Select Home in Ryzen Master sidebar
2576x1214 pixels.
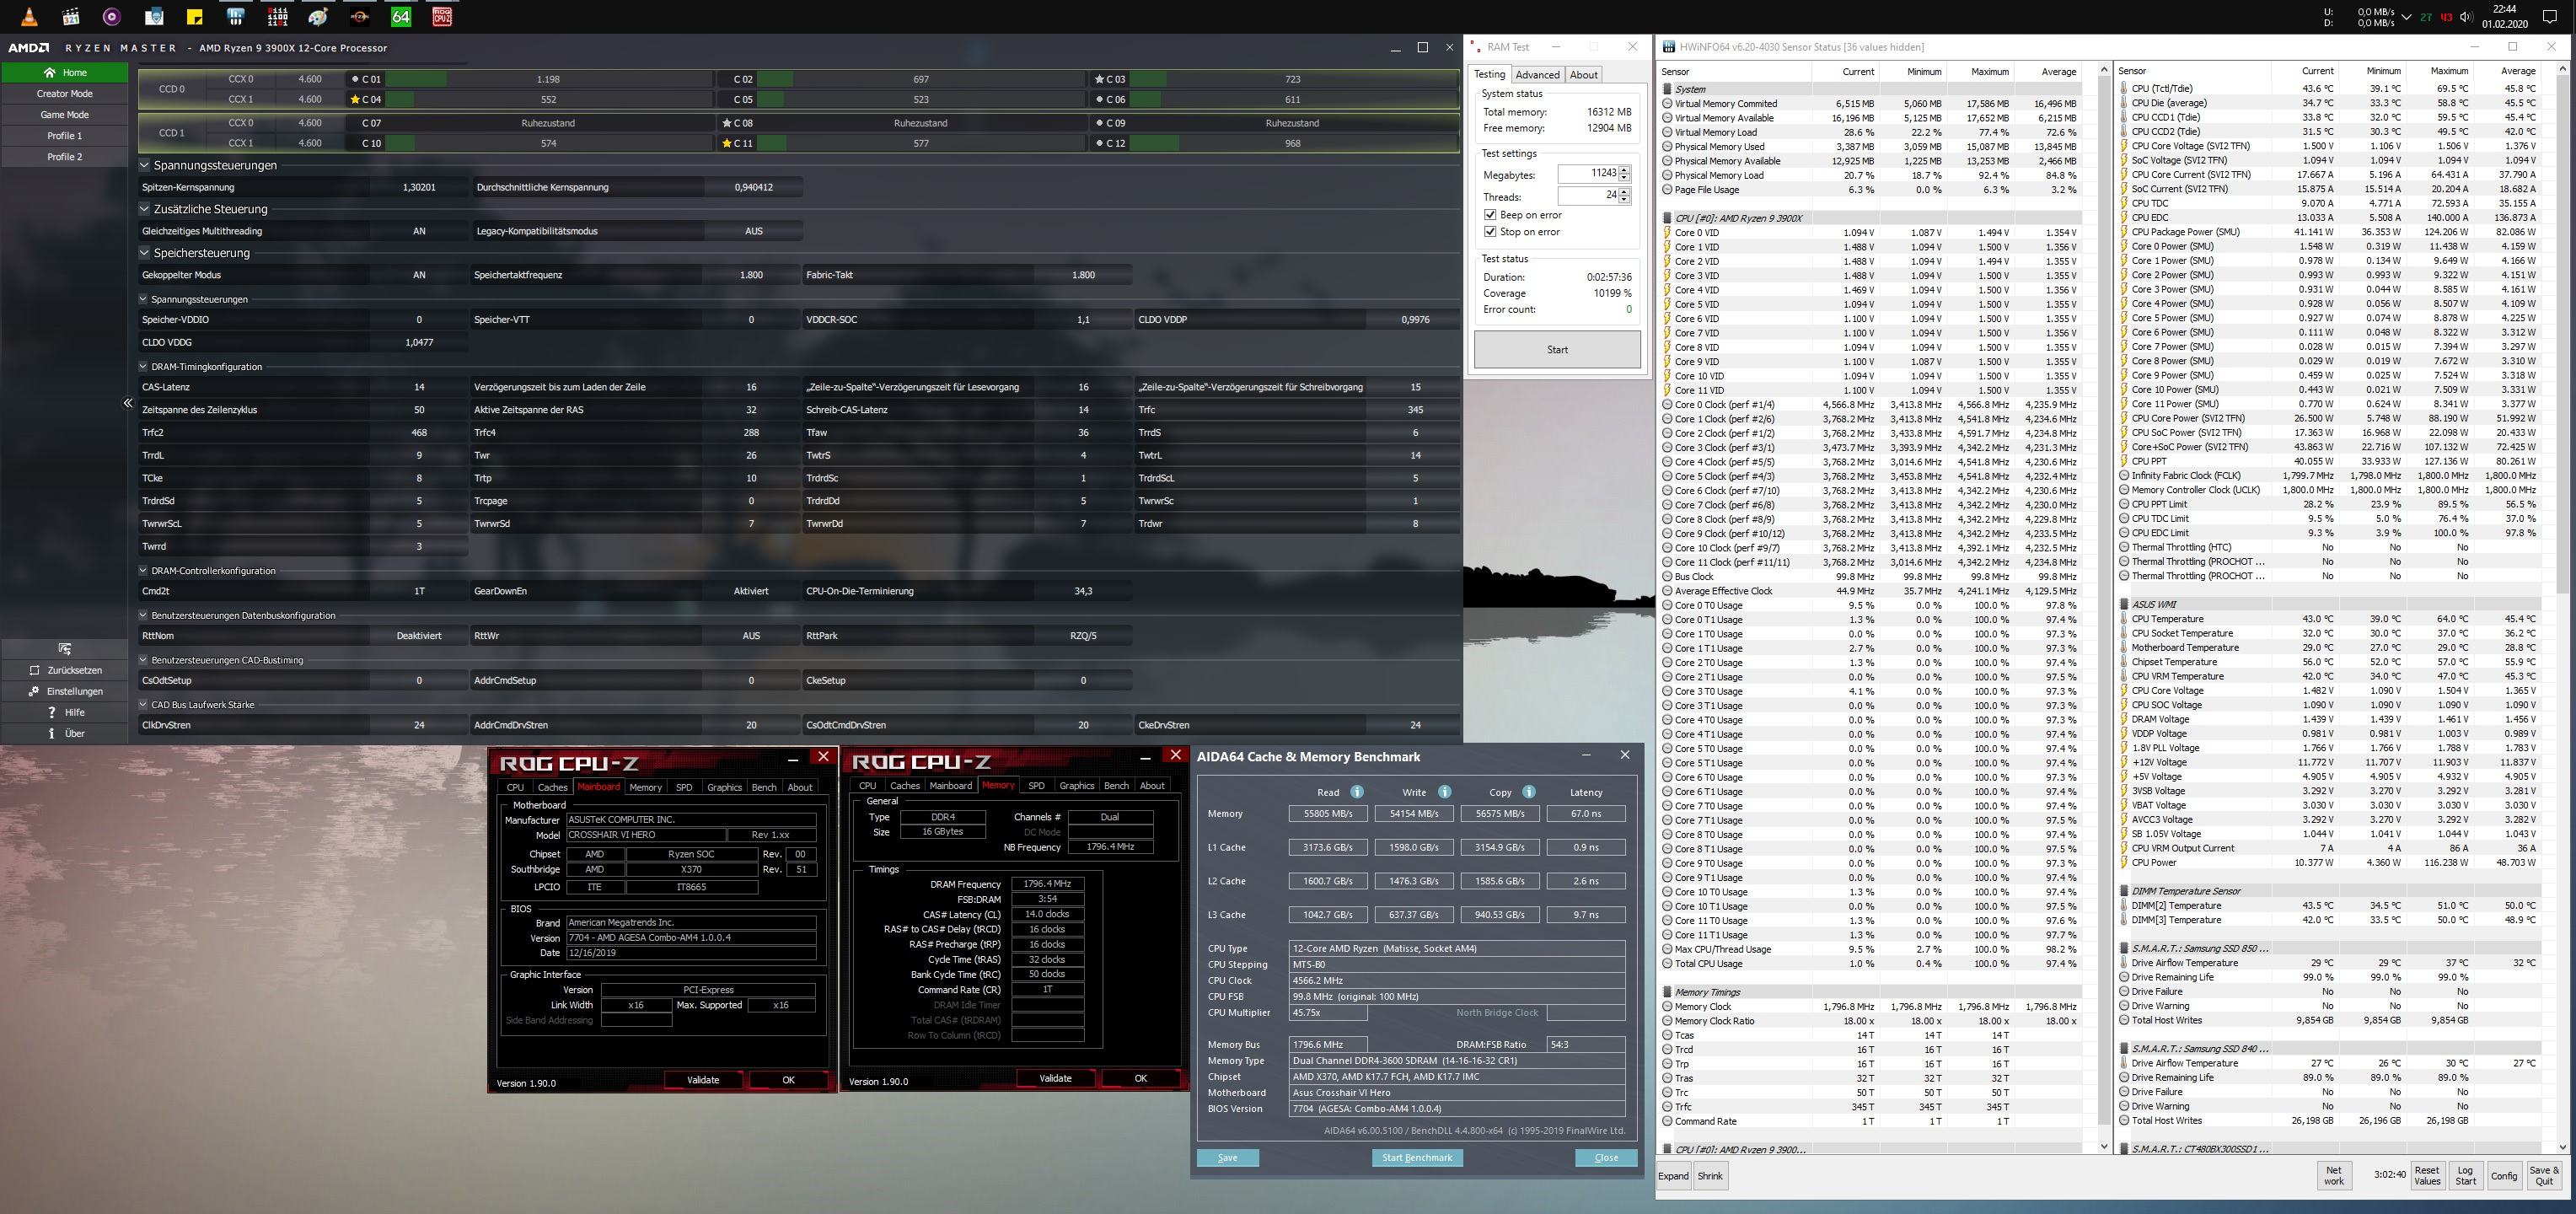click(65, 72)
